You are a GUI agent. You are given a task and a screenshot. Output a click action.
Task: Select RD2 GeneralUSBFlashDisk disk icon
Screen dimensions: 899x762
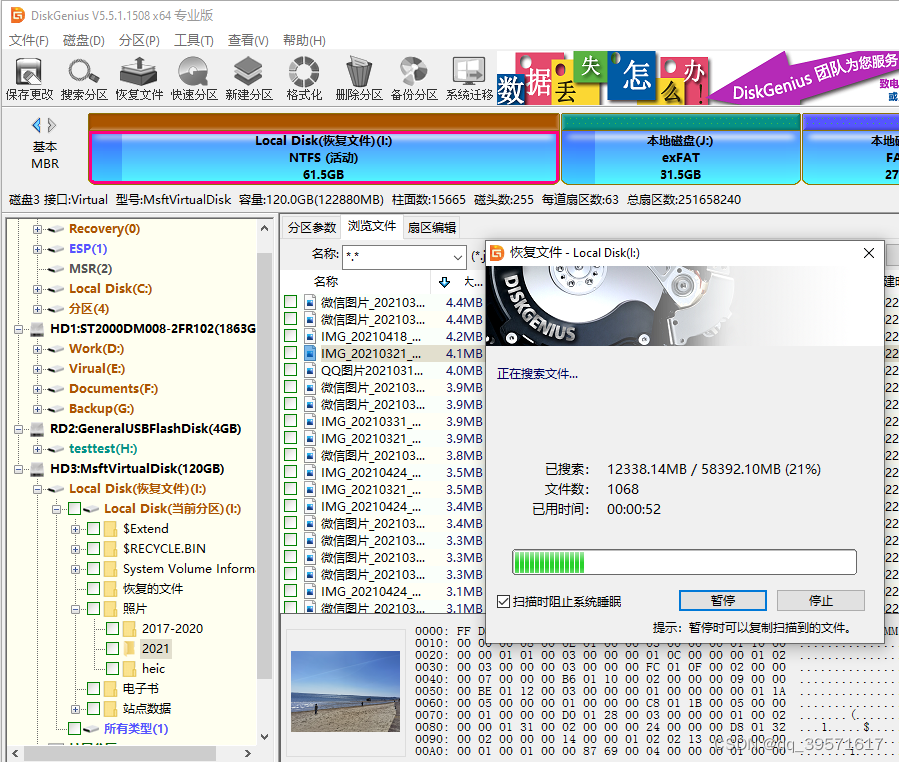pos(37,429)
